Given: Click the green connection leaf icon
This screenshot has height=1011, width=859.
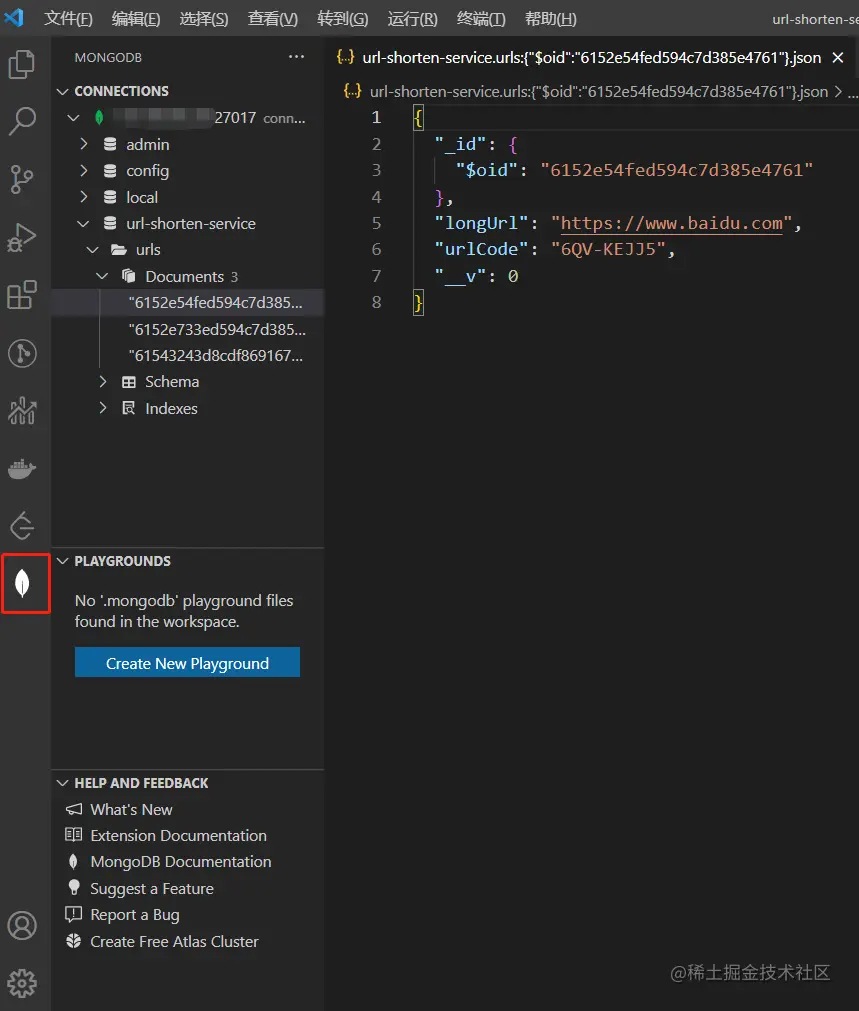Looking at the screenshot, I should (x=99, y=117).
